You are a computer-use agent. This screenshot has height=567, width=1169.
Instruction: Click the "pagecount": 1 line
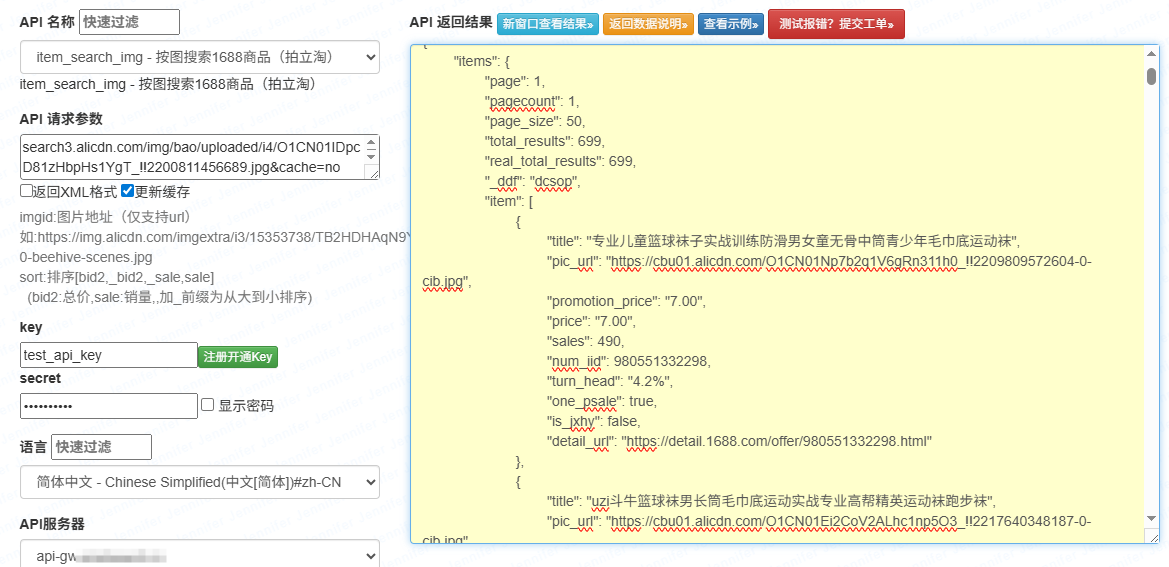tap(532, 101)
